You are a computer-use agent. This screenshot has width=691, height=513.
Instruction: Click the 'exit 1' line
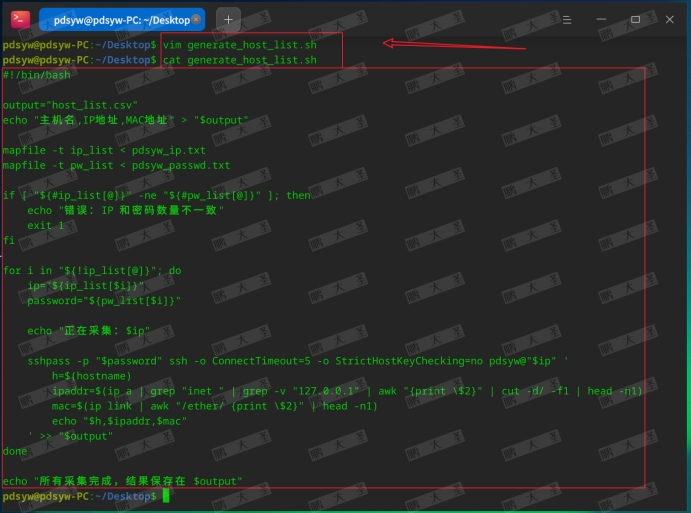(x=45, y=225)
